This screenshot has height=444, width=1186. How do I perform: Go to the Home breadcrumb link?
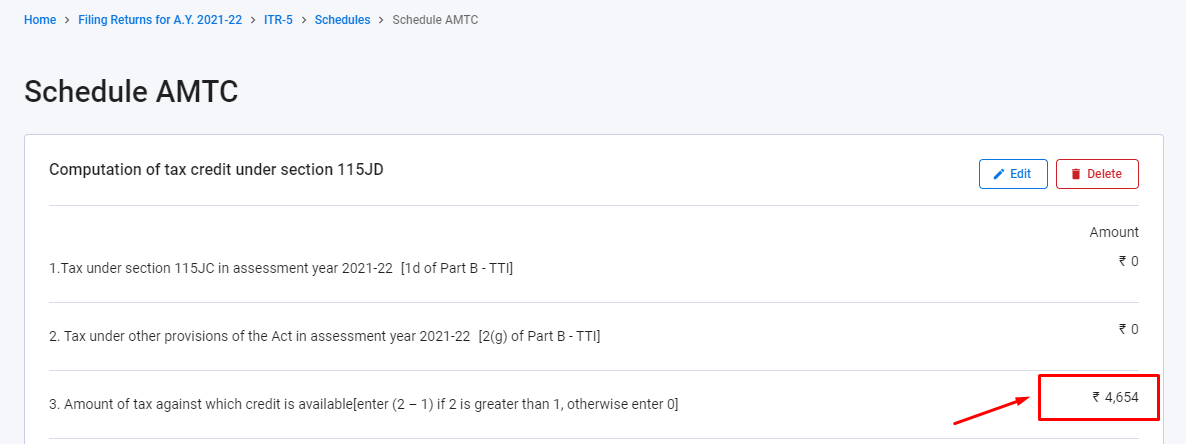(x=40, y=20)
